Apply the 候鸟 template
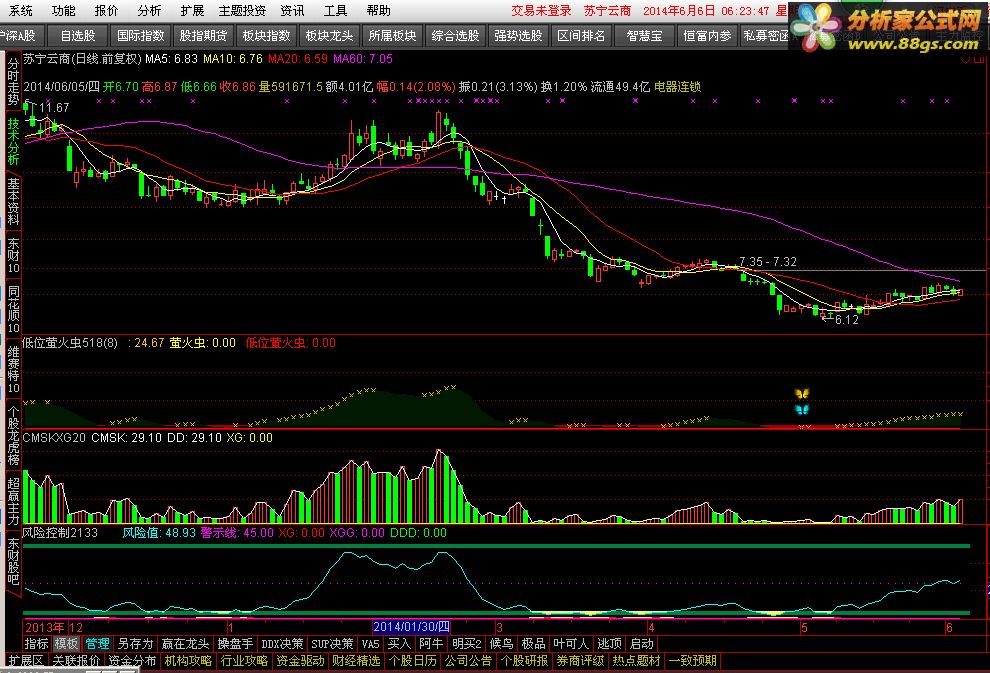This screenshot has height=673, width=990. tap(502, 644)
